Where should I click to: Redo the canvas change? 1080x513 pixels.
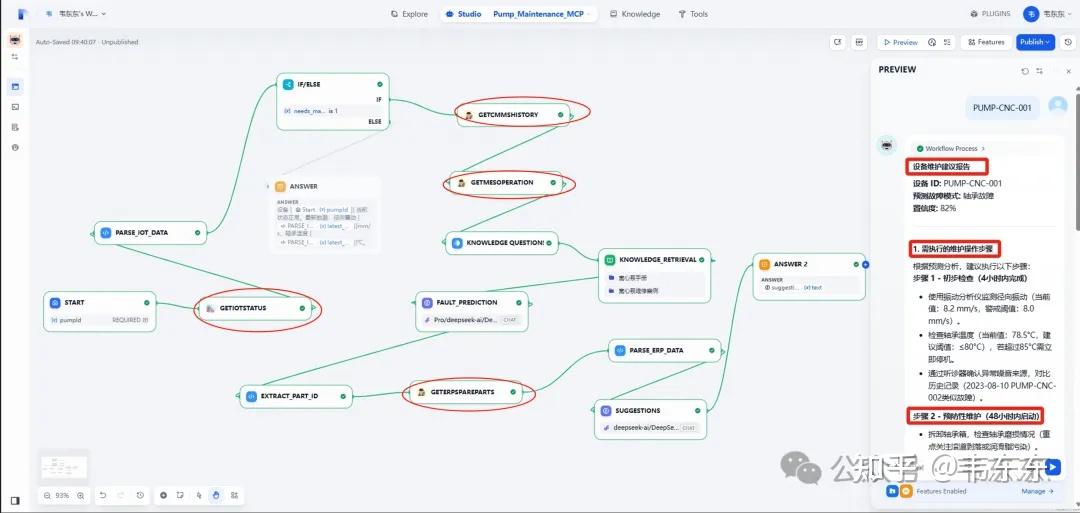pyautogui.click(x=121, y=495)
